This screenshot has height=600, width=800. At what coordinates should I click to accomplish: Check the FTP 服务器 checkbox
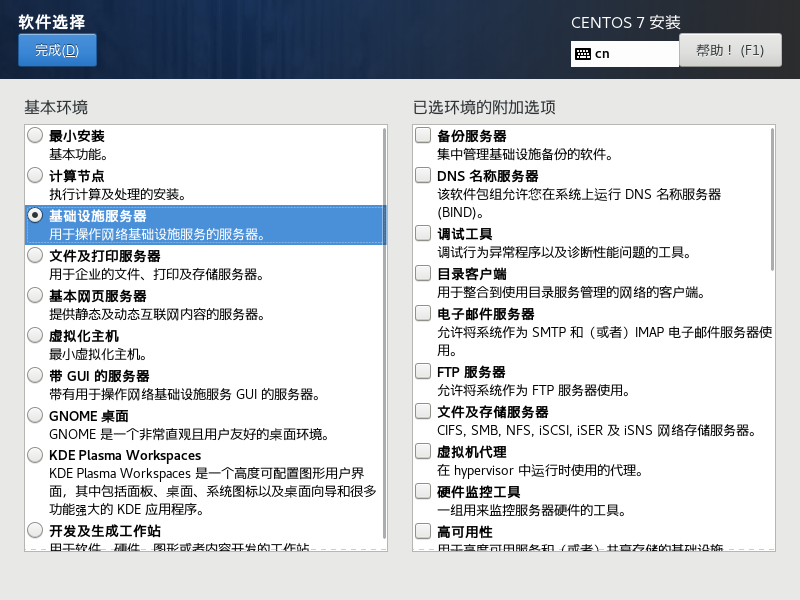(x=424, y=371)
